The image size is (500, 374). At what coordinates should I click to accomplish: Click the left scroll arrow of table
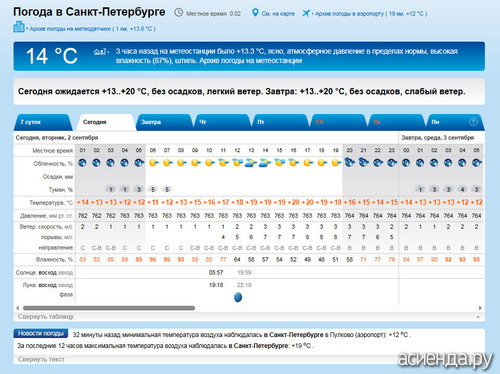(x=18, y=308)
